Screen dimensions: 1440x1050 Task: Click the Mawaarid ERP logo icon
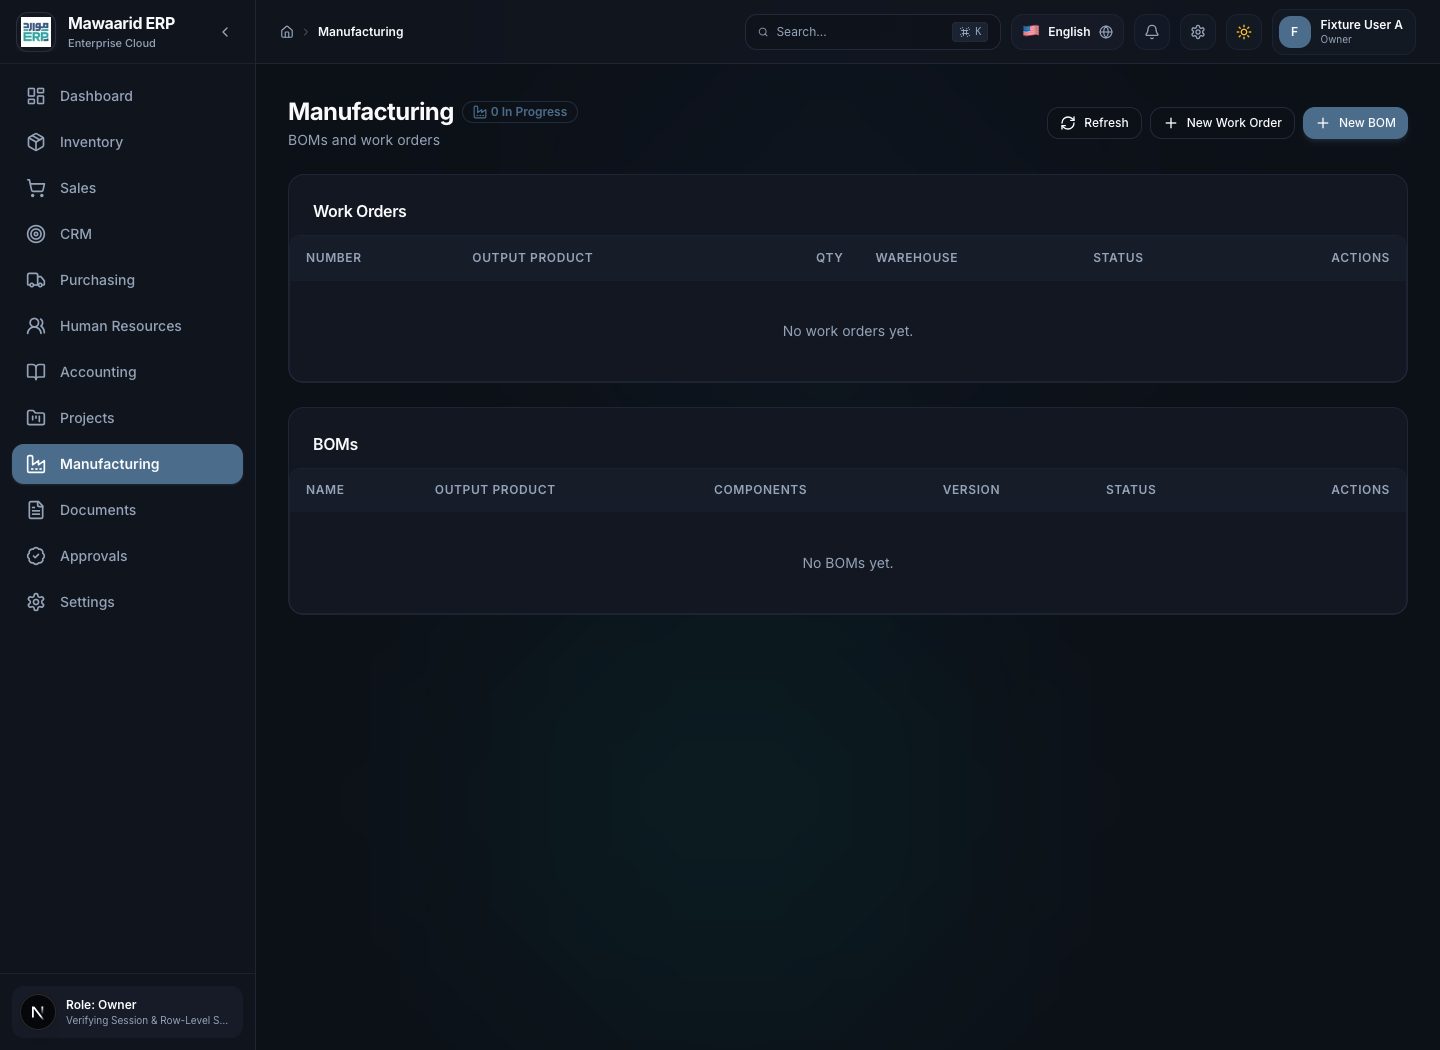pyautogui.click(x=36, y=32)
